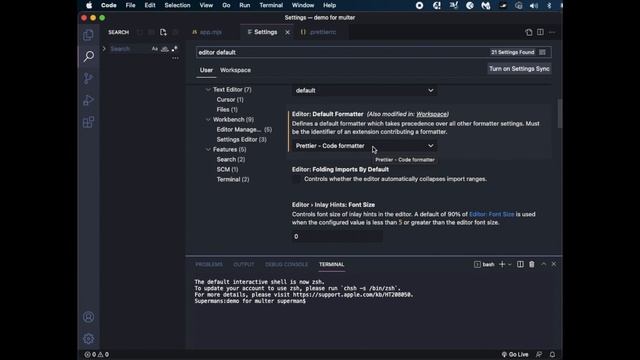The height and width of the screenshot is (360, 640).
Task: Open the Extensions view
Action: tap(88, 122)
